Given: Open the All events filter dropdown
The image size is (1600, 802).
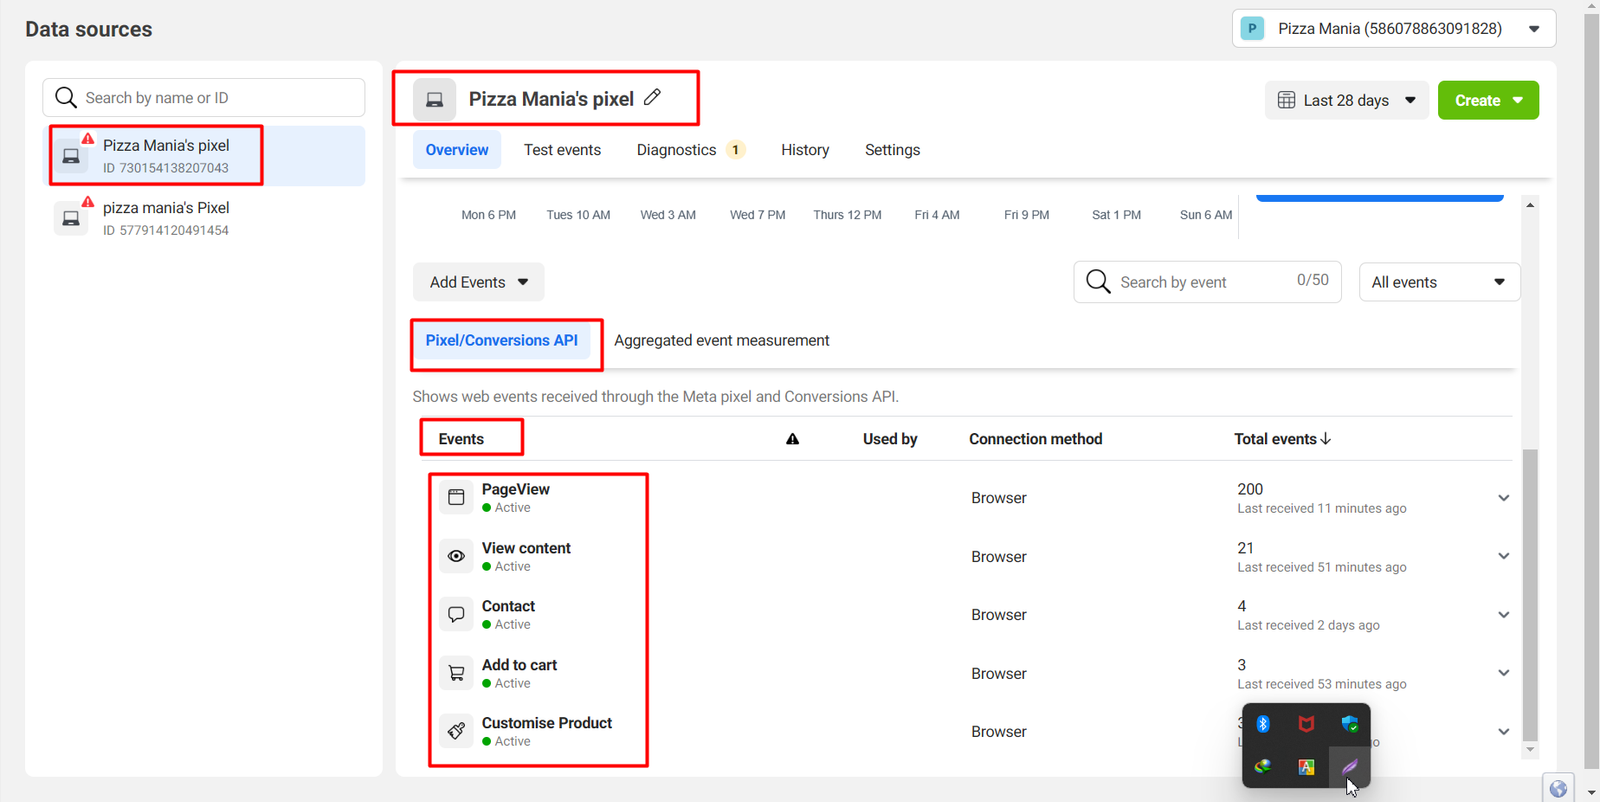Looking at the screenshot, I should 1439,282.
